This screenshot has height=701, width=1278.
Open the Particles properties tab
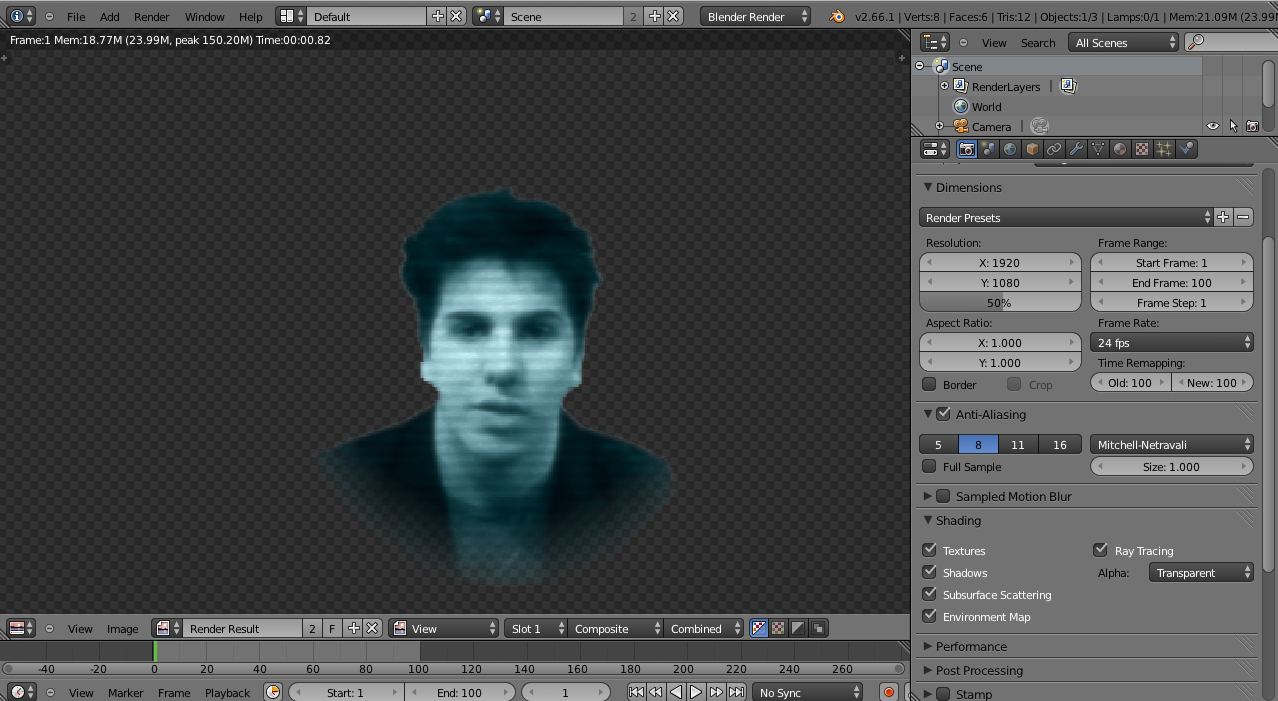click(x=1164, y=149)
